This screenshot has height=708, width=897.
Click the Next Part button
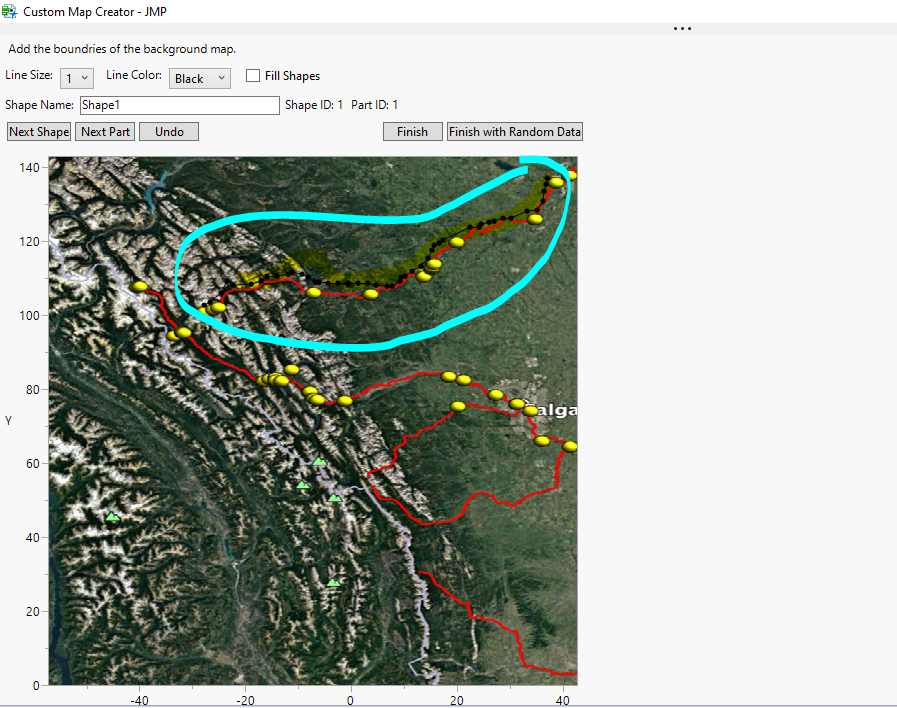tap(104, 131)
